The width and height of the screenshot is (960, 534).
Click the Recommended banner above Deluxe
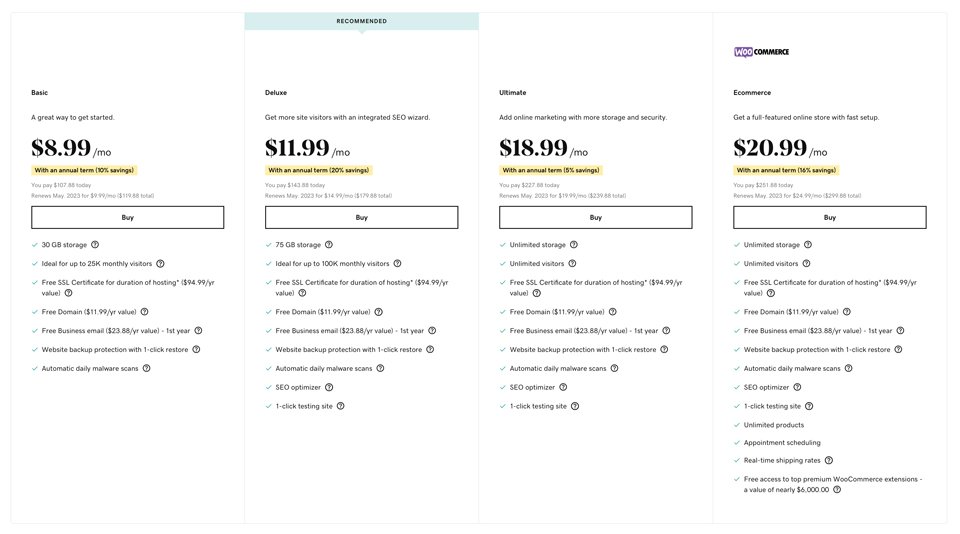click(361, 21)
